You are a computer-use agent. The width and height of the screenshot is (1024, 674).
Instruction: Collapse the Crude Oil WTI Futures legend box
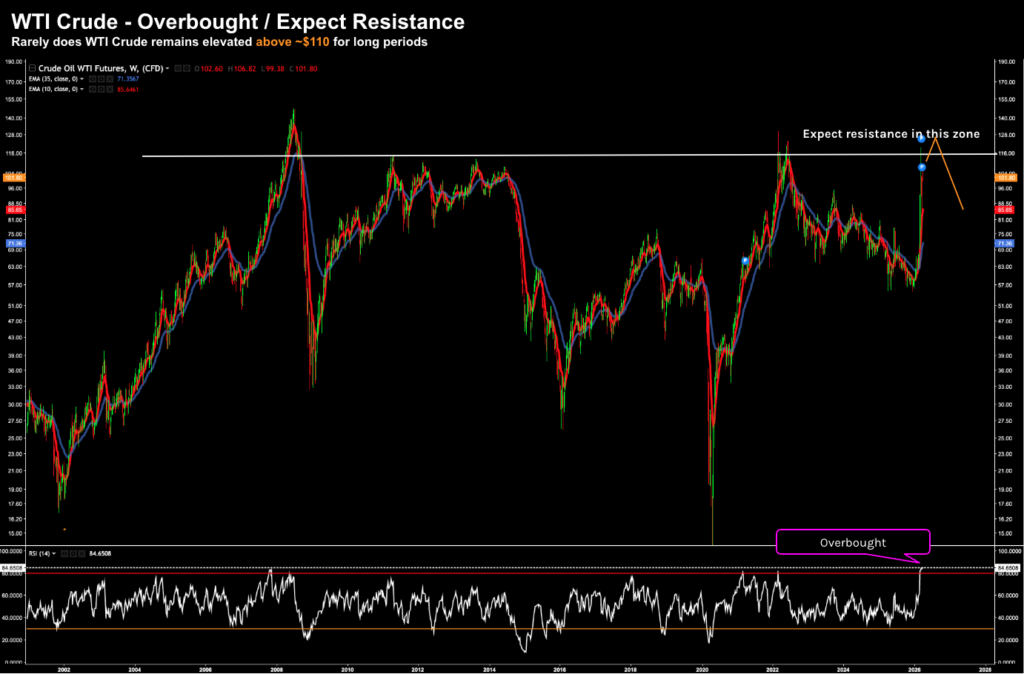33,68
